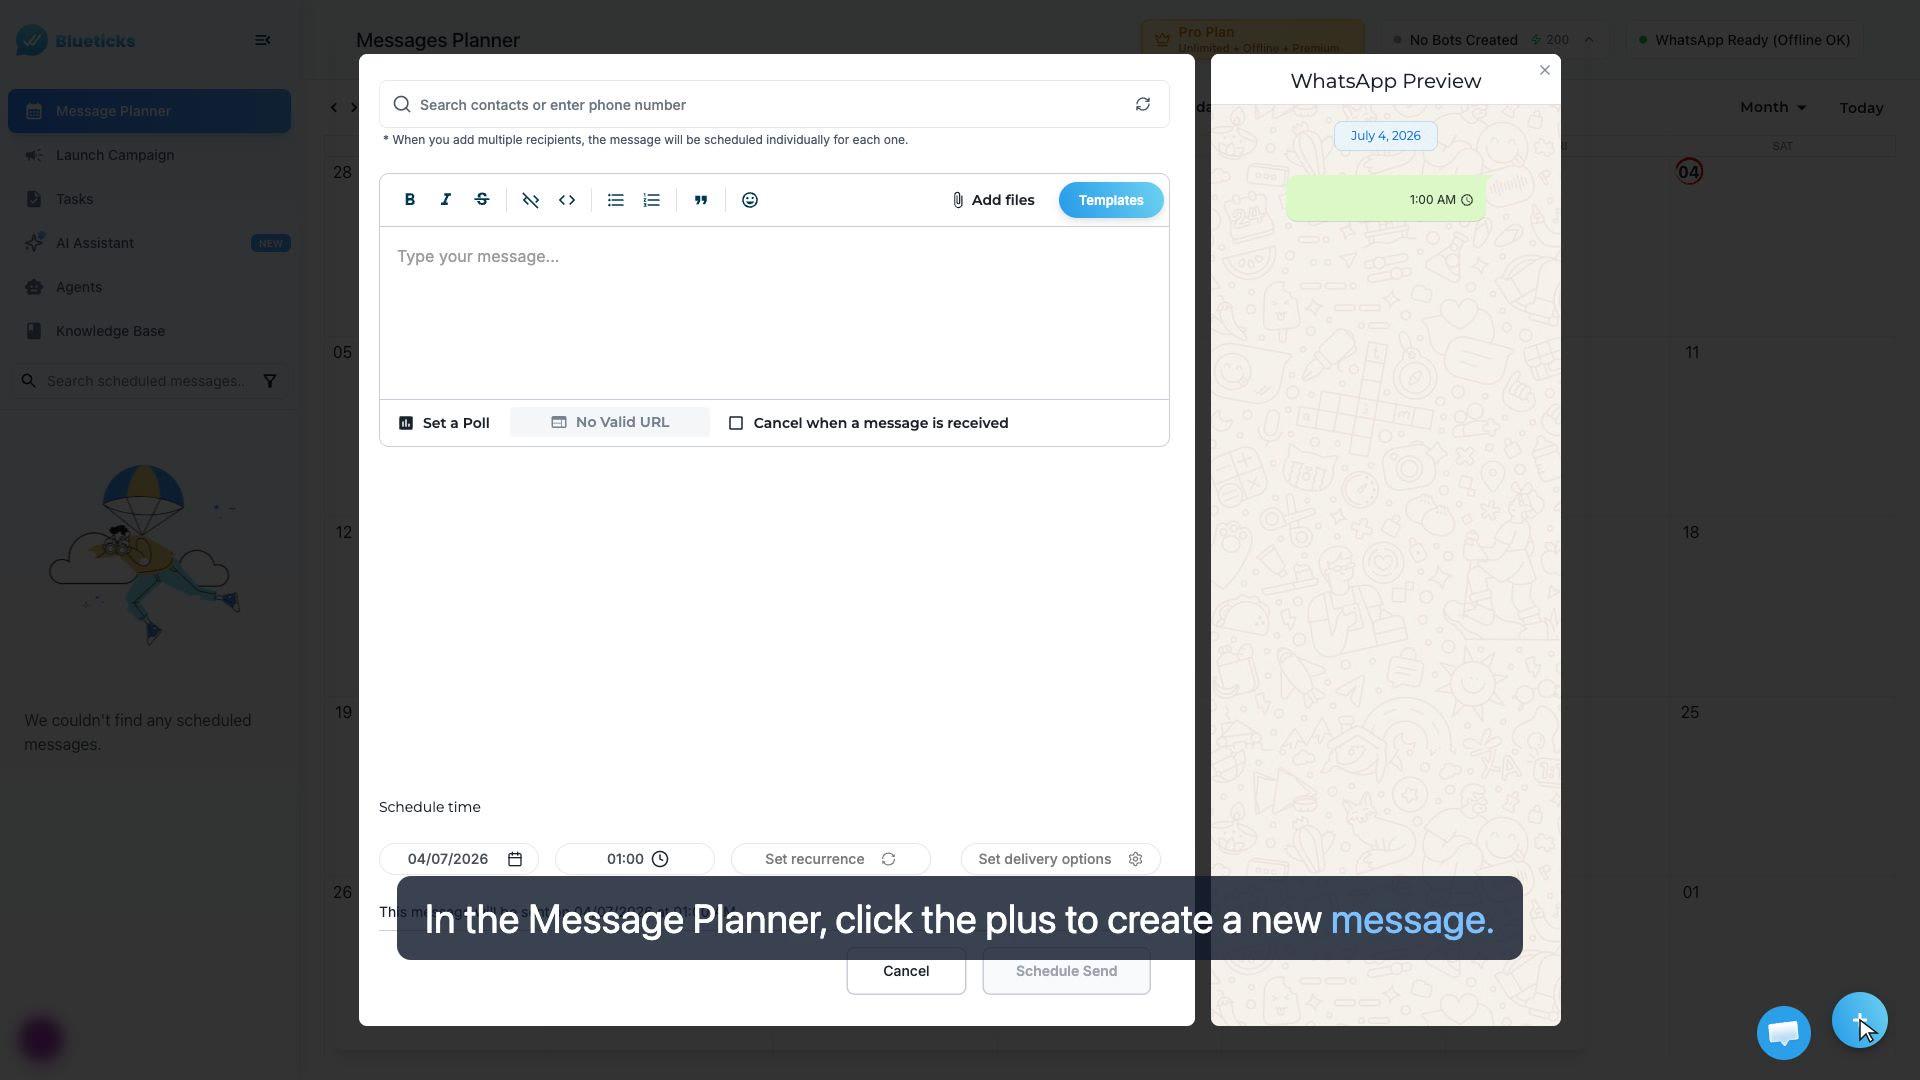Apply italic formatting to message
1920x1080 pixels.
tap(445, 200)
